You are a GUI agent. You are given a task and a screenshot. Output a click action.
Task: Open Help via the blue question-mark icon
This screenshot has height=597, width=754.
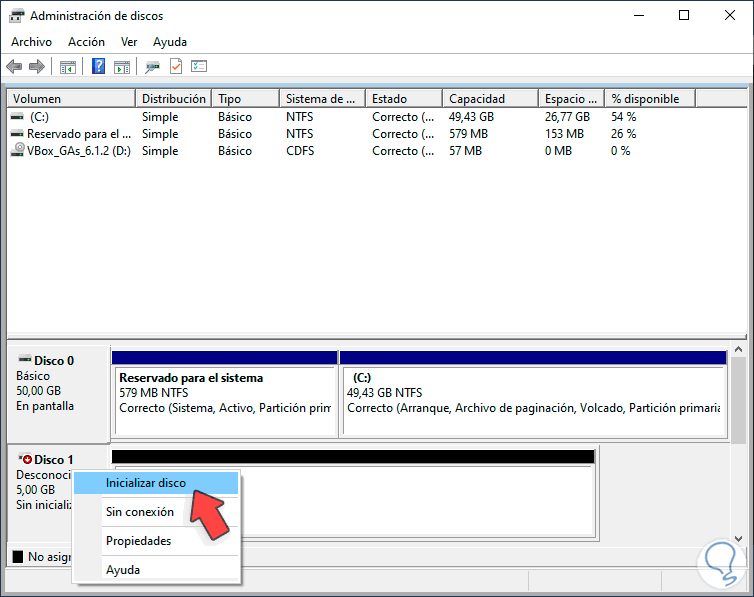(98, 66)
